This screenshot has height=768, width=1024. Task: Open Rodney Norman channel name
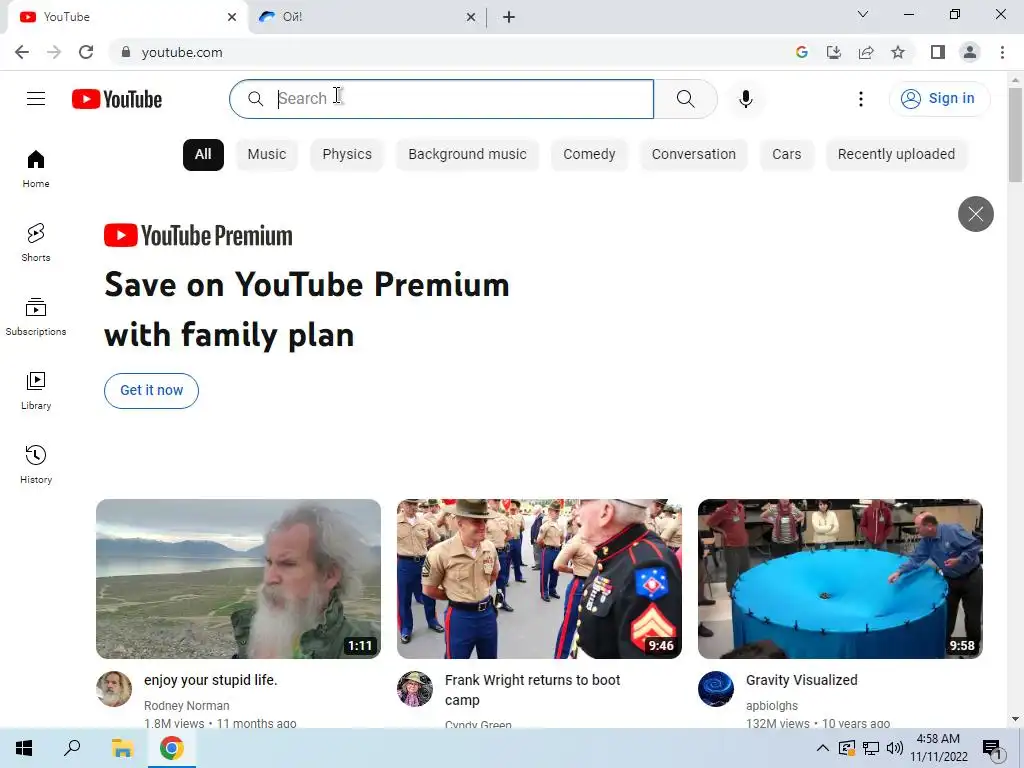(x=187, y=705)
